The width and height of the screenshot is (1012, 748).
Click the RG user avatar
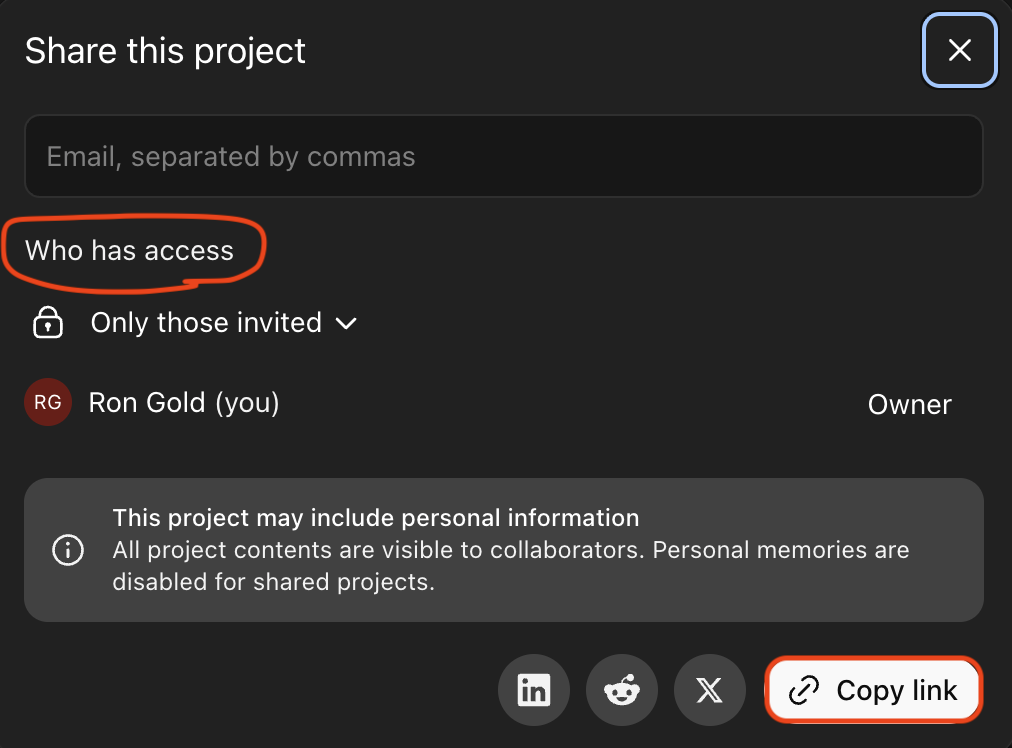[48, 403]
